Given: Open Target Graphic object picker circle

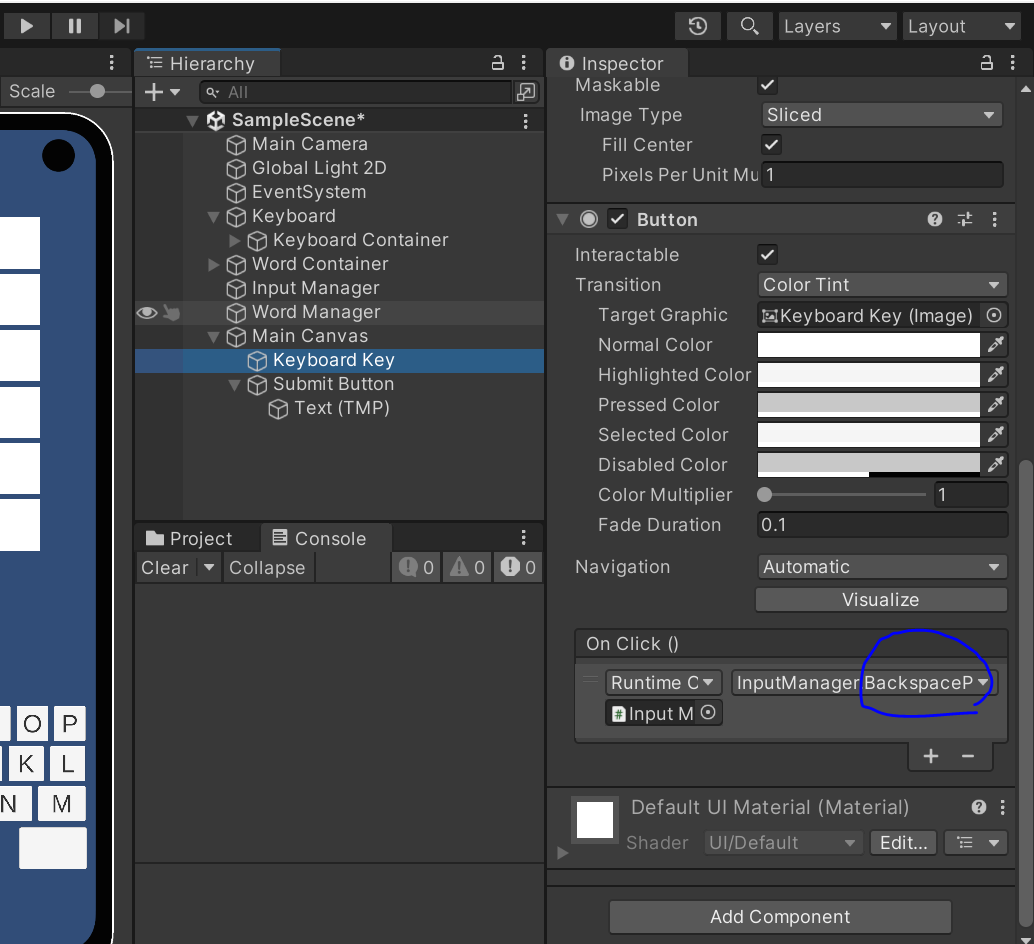Looking at the screenshot, I should click(x=994, y=316).
